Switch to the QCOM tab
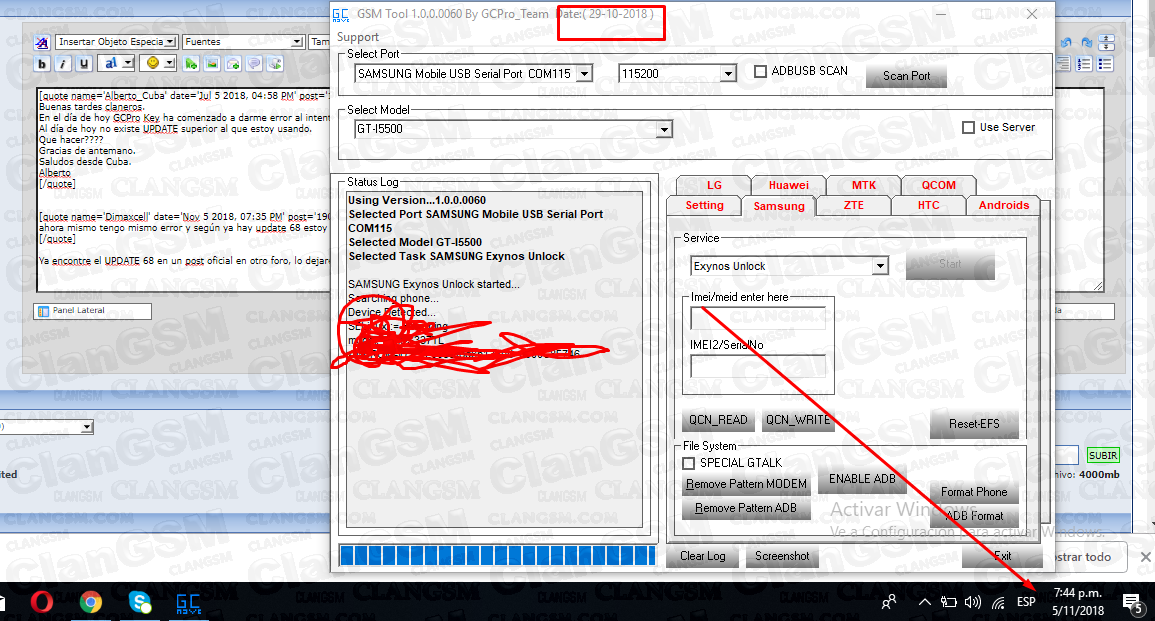This screenshot has width=1155, height=621. point(938,185)
